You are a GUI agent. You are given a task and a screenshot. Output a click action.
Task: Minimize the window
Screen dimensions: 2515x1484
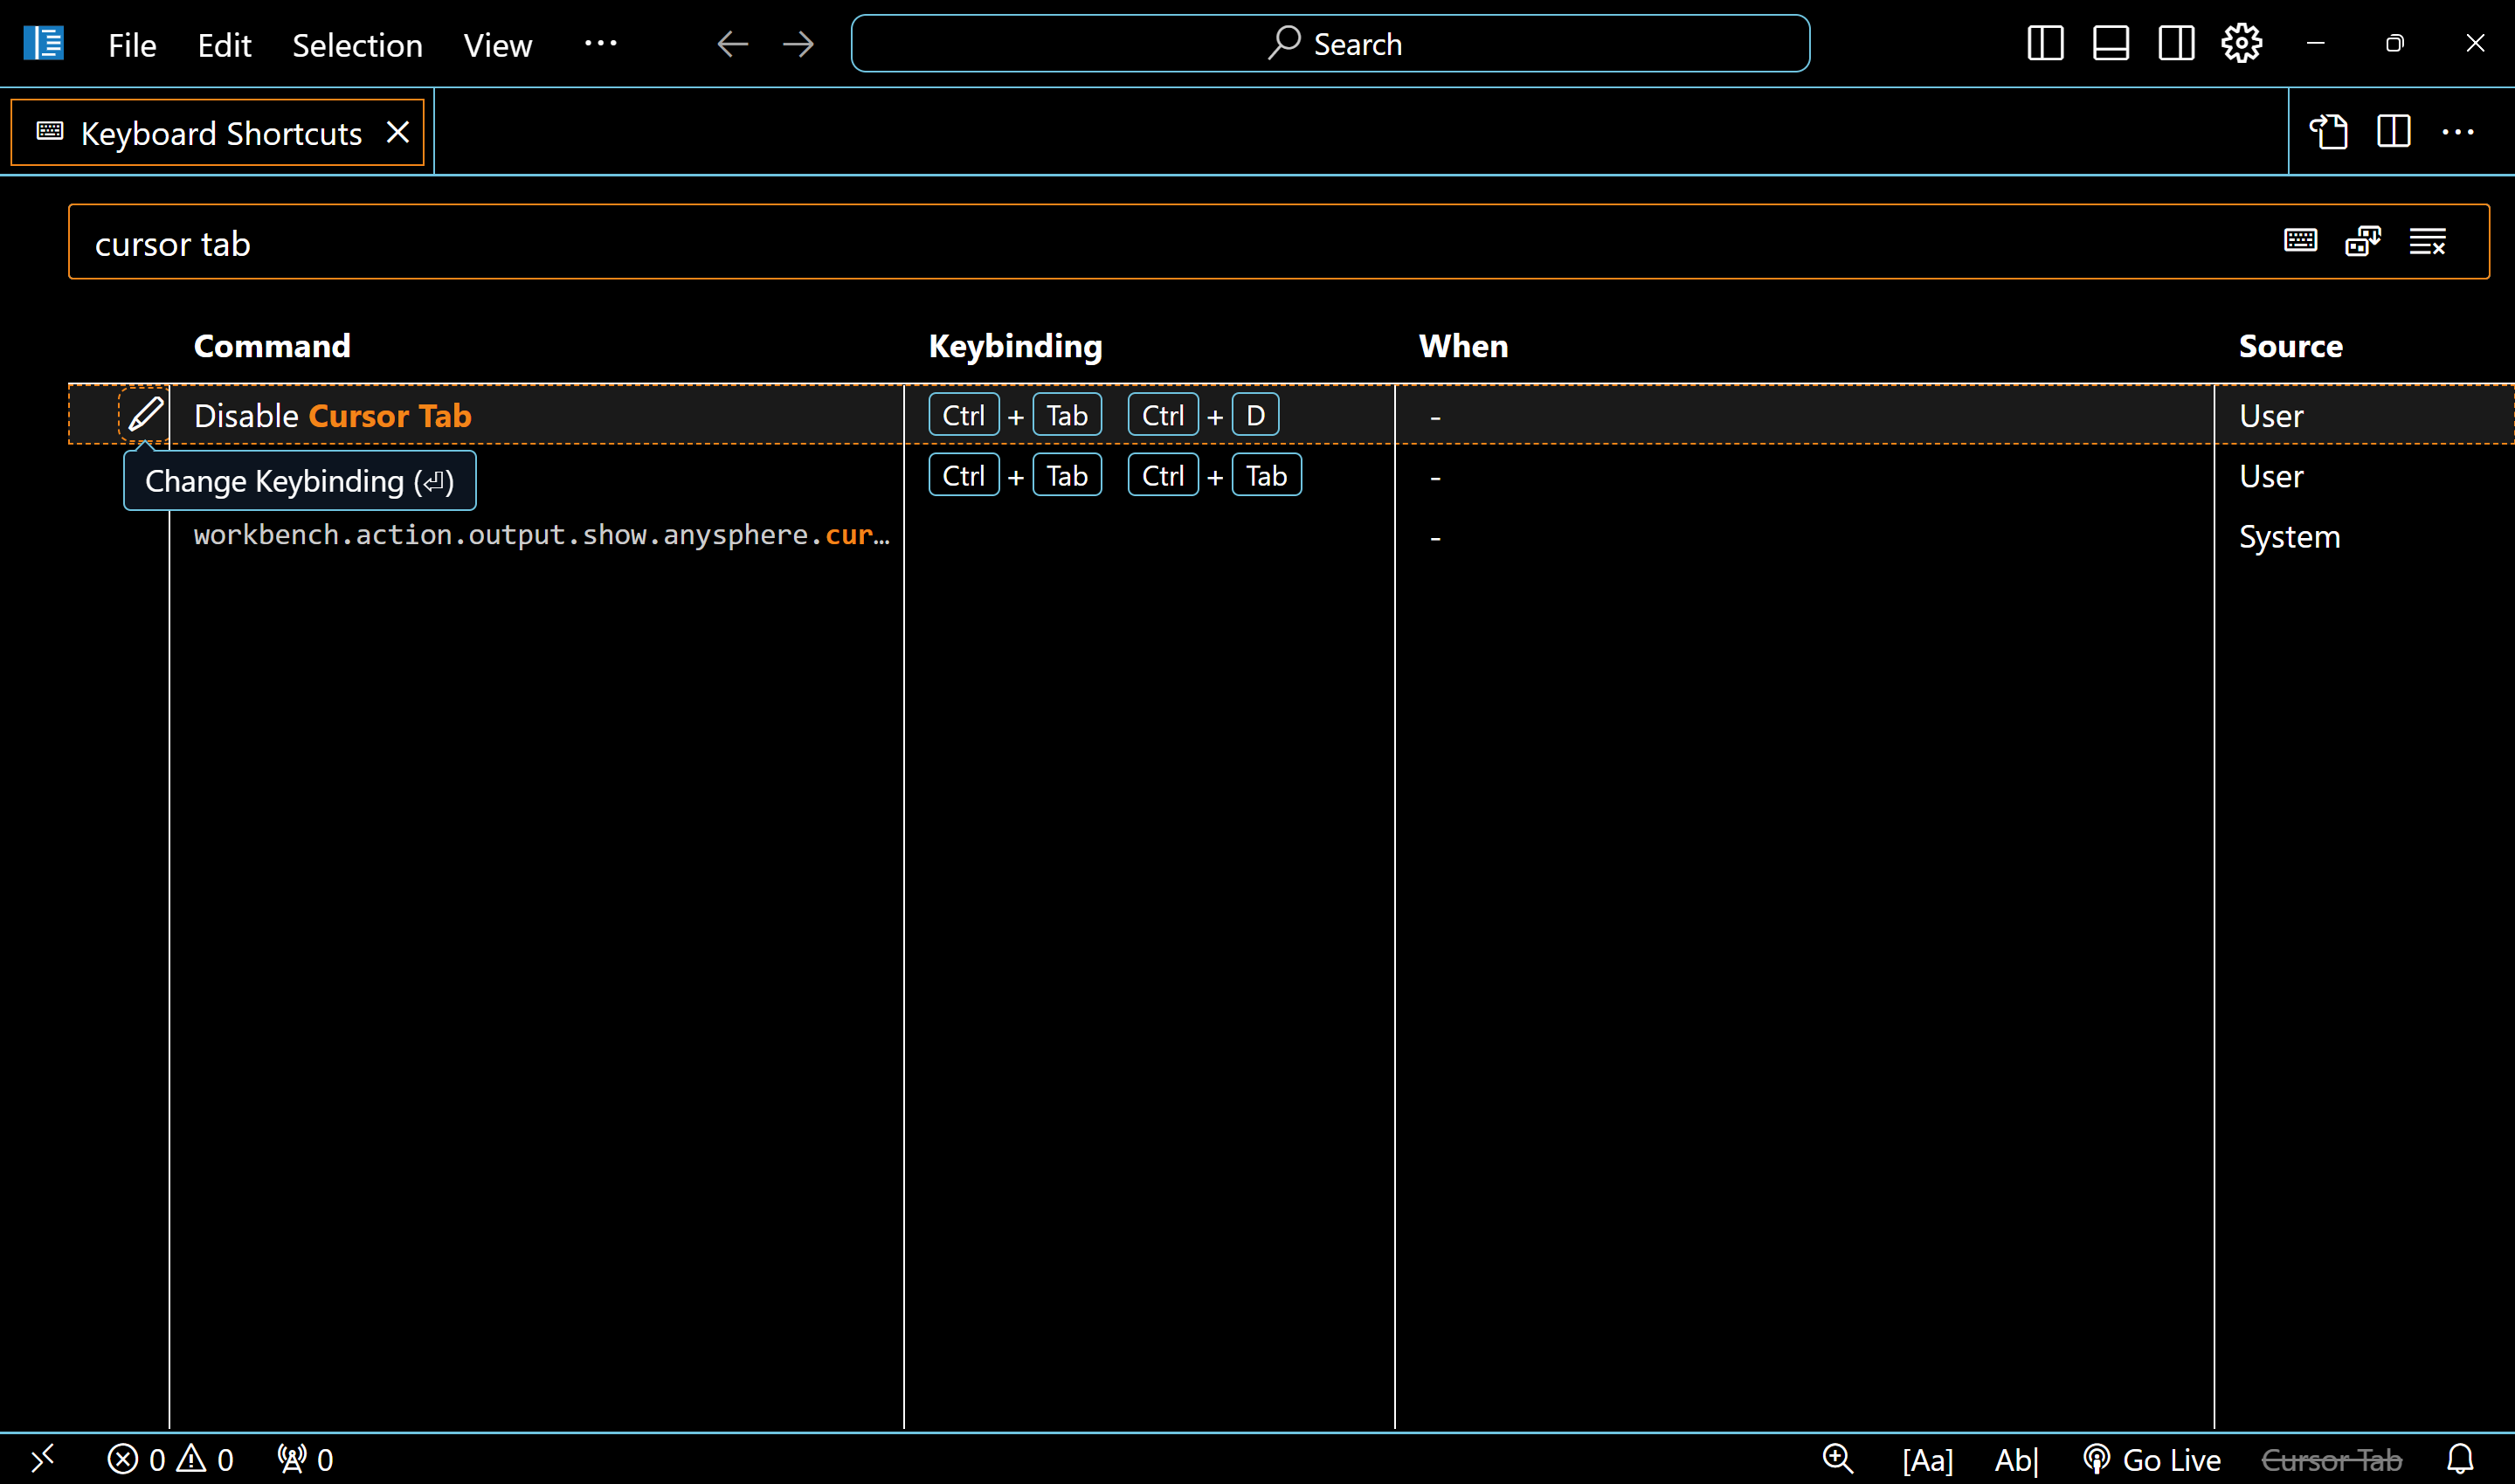[x=2315, y=44]
